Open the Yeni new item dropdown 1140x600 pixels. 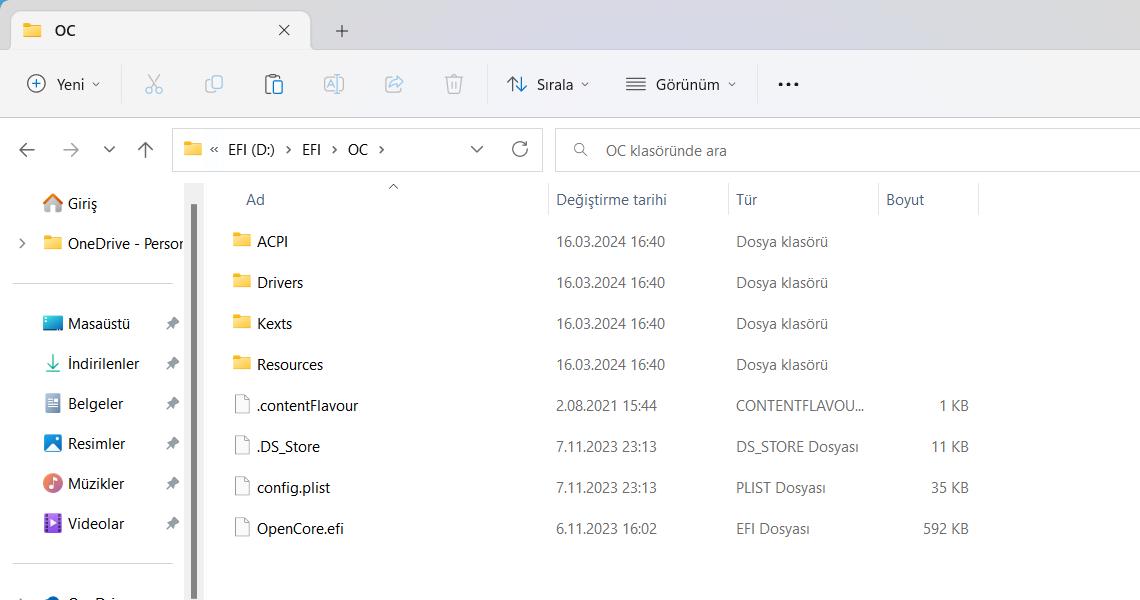pyautogui.click(x=64, y=84)
